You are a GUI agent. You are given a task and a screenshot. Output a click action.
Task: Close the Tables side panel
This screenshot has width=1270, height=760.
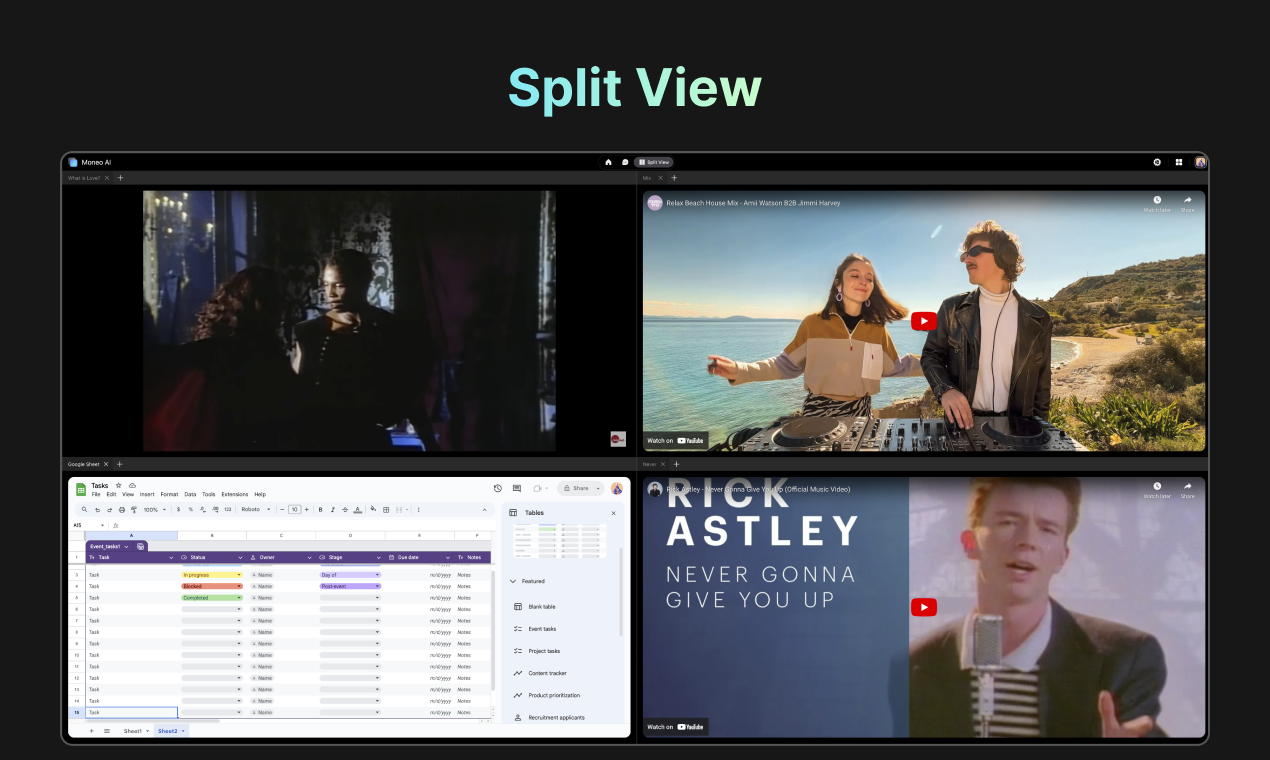613,513
